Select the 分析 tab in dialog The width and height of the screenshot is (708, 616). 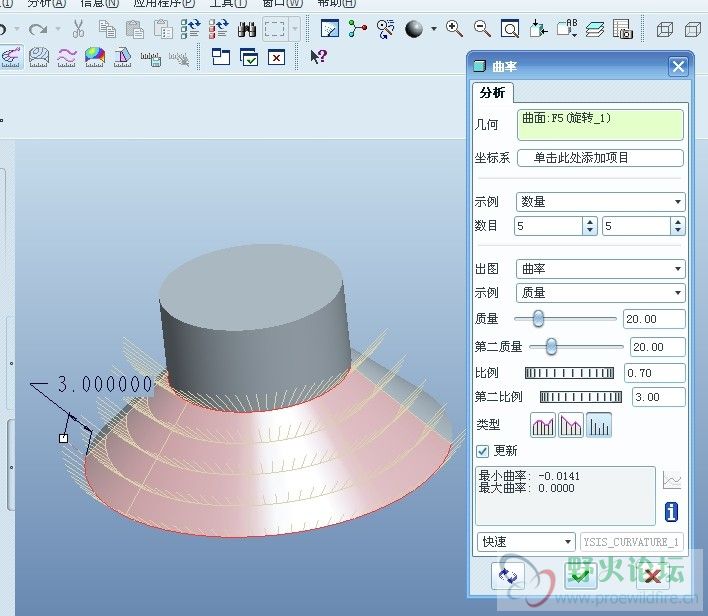pyautogui.click(x=492, y=93)
